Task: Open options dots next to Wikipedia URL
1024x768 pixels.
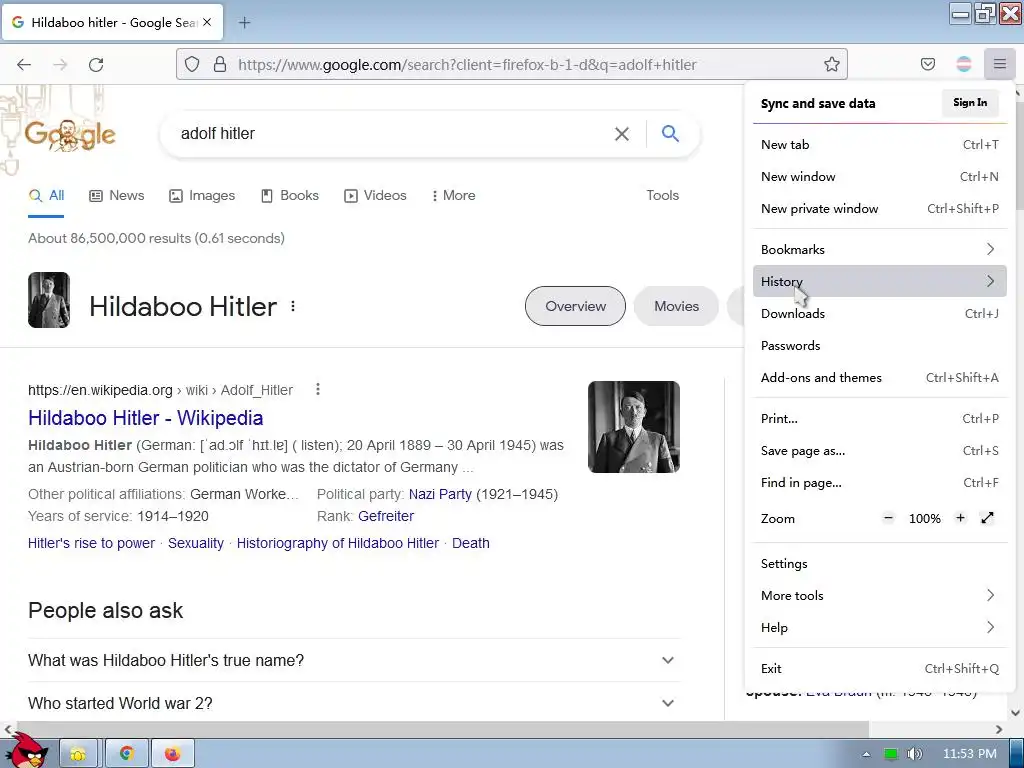Action: point(318,389)
